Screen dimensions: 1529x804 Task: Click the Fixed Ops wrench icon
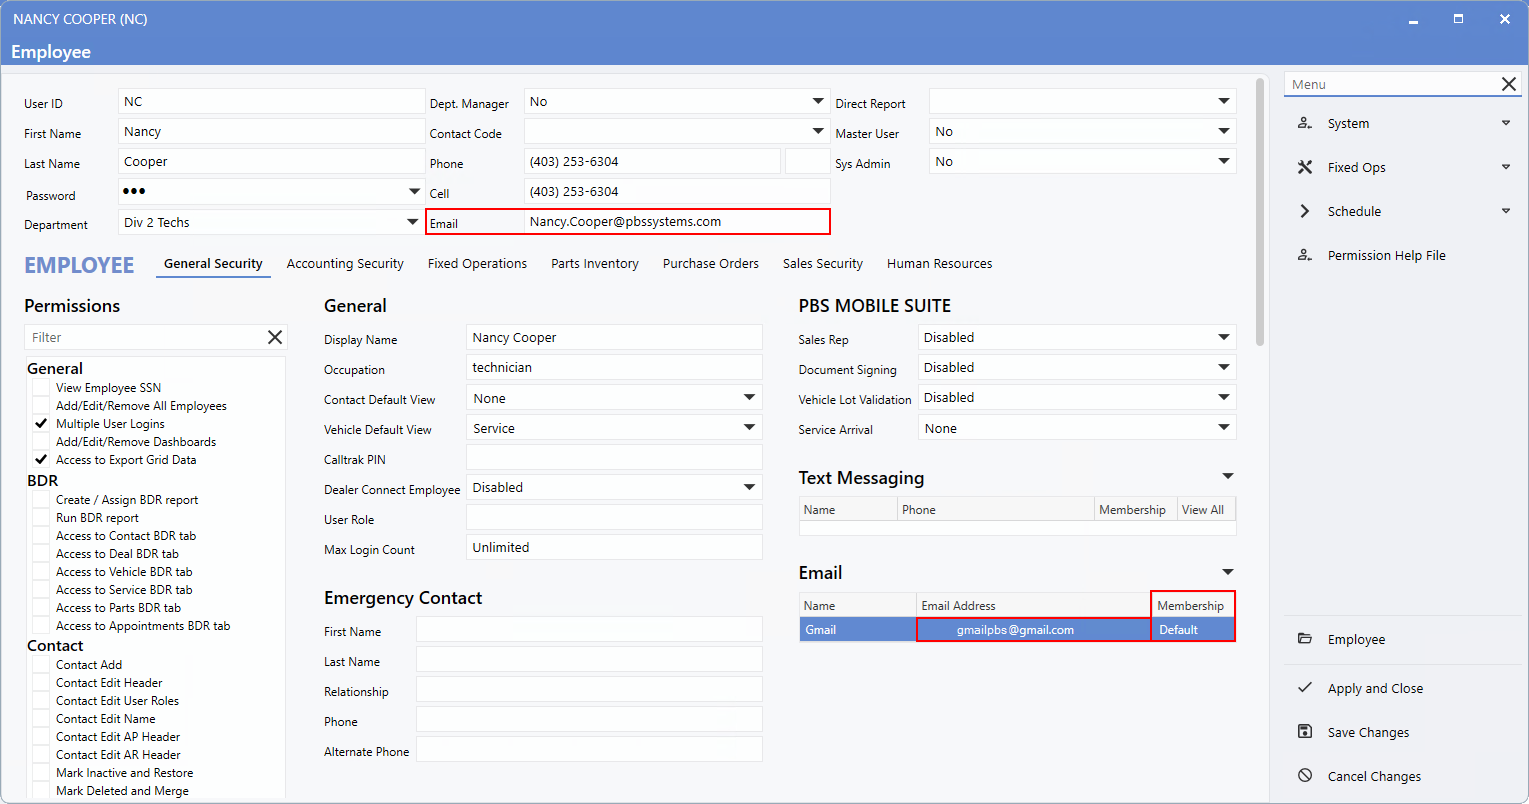[1305, 167]
